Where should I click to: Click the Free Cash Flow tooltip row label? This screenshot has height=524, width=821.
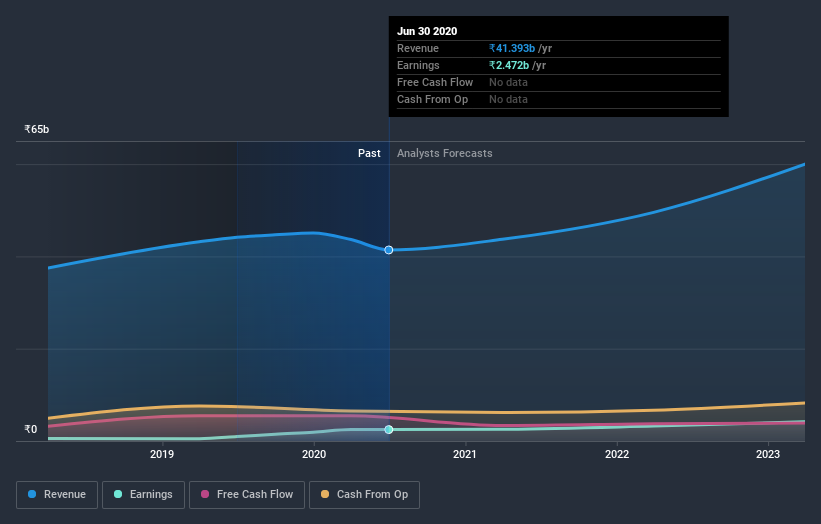click(435, 82)
